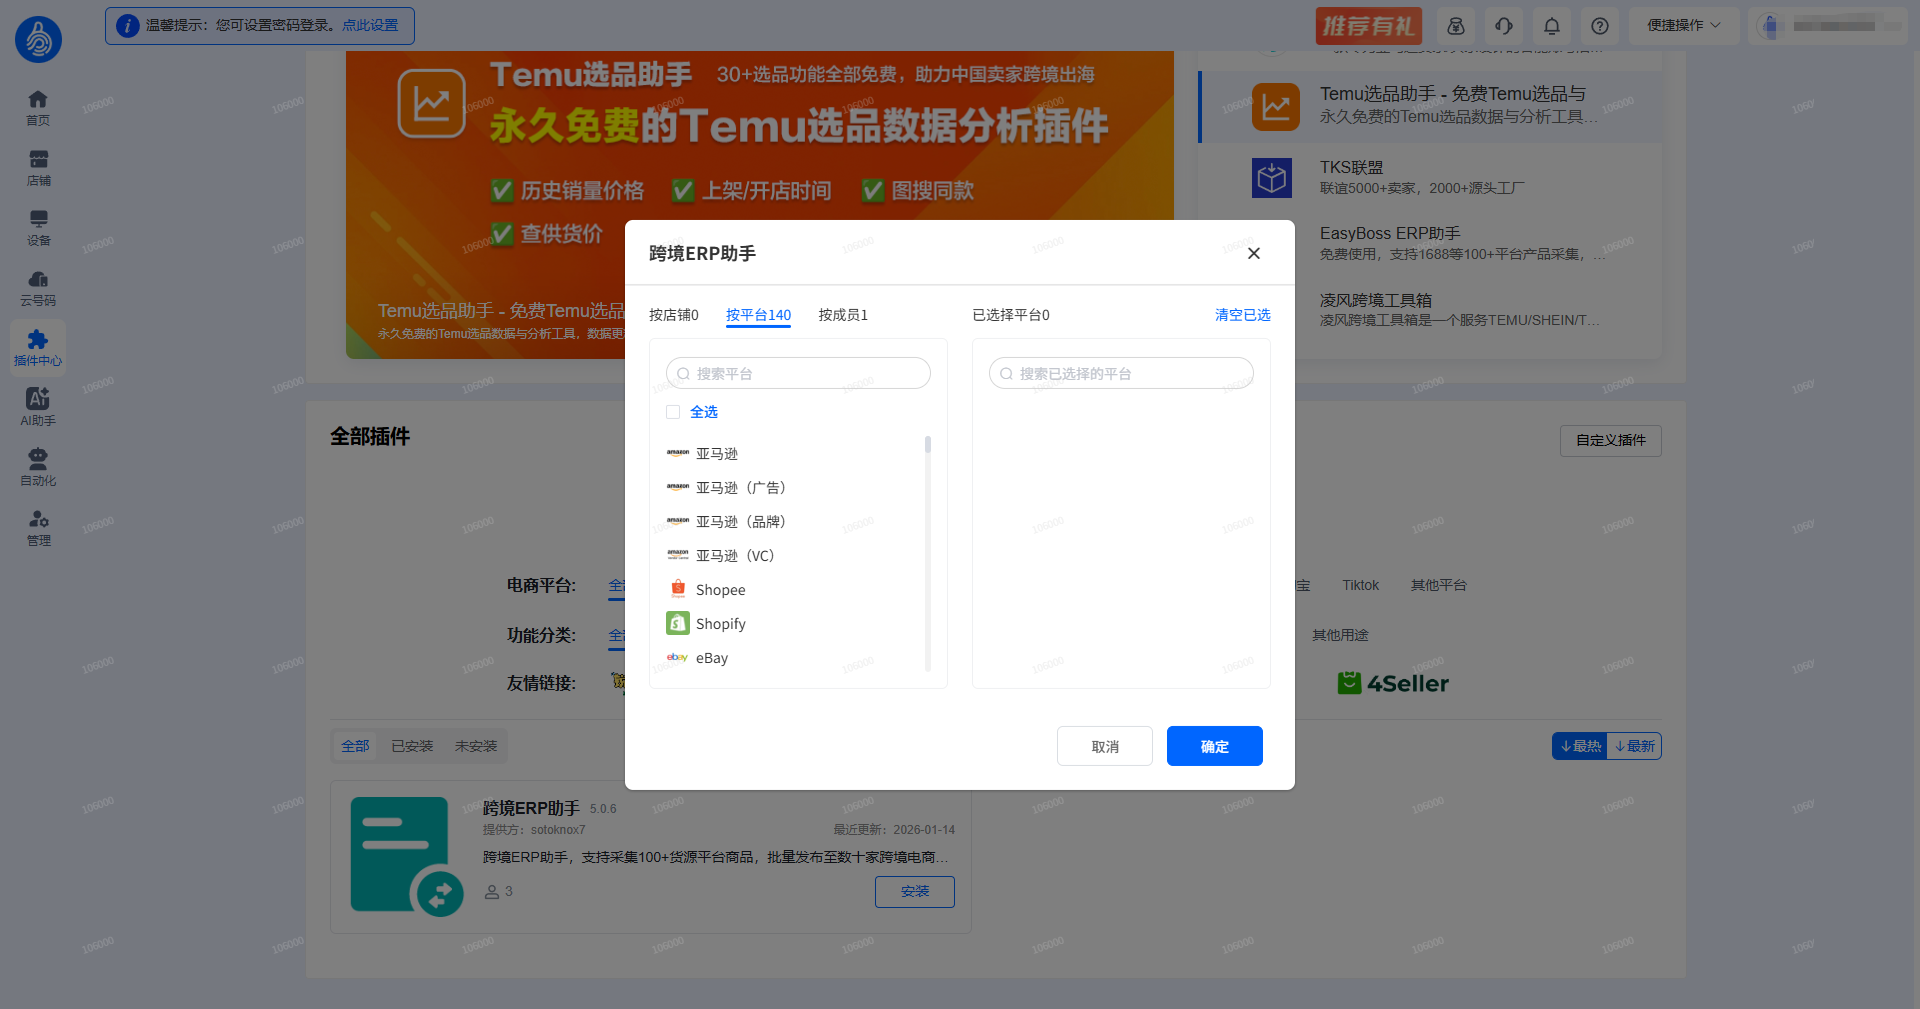
Task: Select 亚马逊（广告）platform row
Action: (x=792, y=487)
